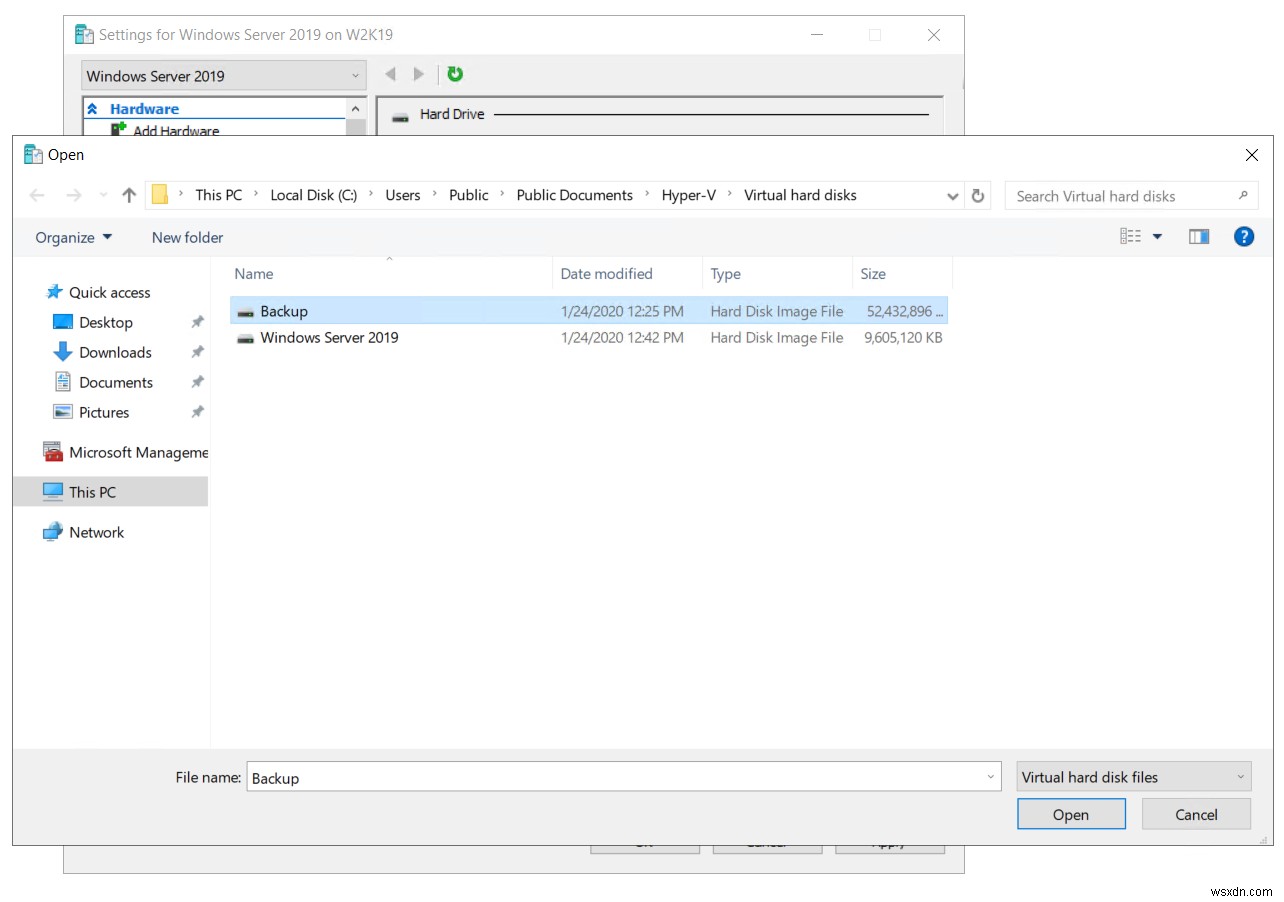The height and width of the screenshot is (902, 1284).
Task: Click the Open button
Action: [x=1070, y=813]
